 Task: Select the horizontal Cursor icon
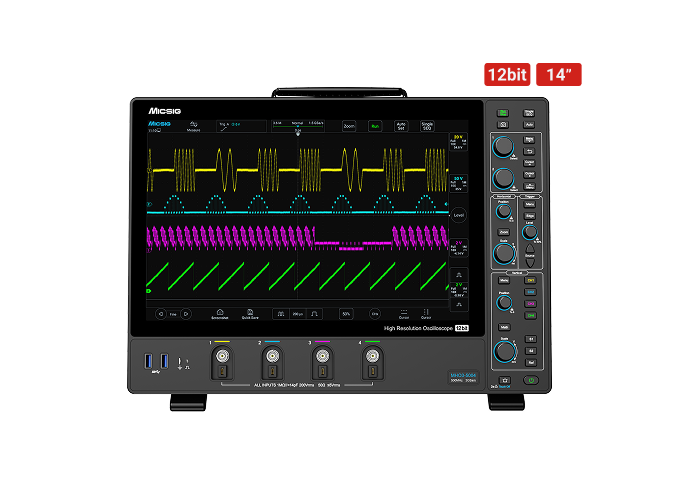(x=404, y=314)
